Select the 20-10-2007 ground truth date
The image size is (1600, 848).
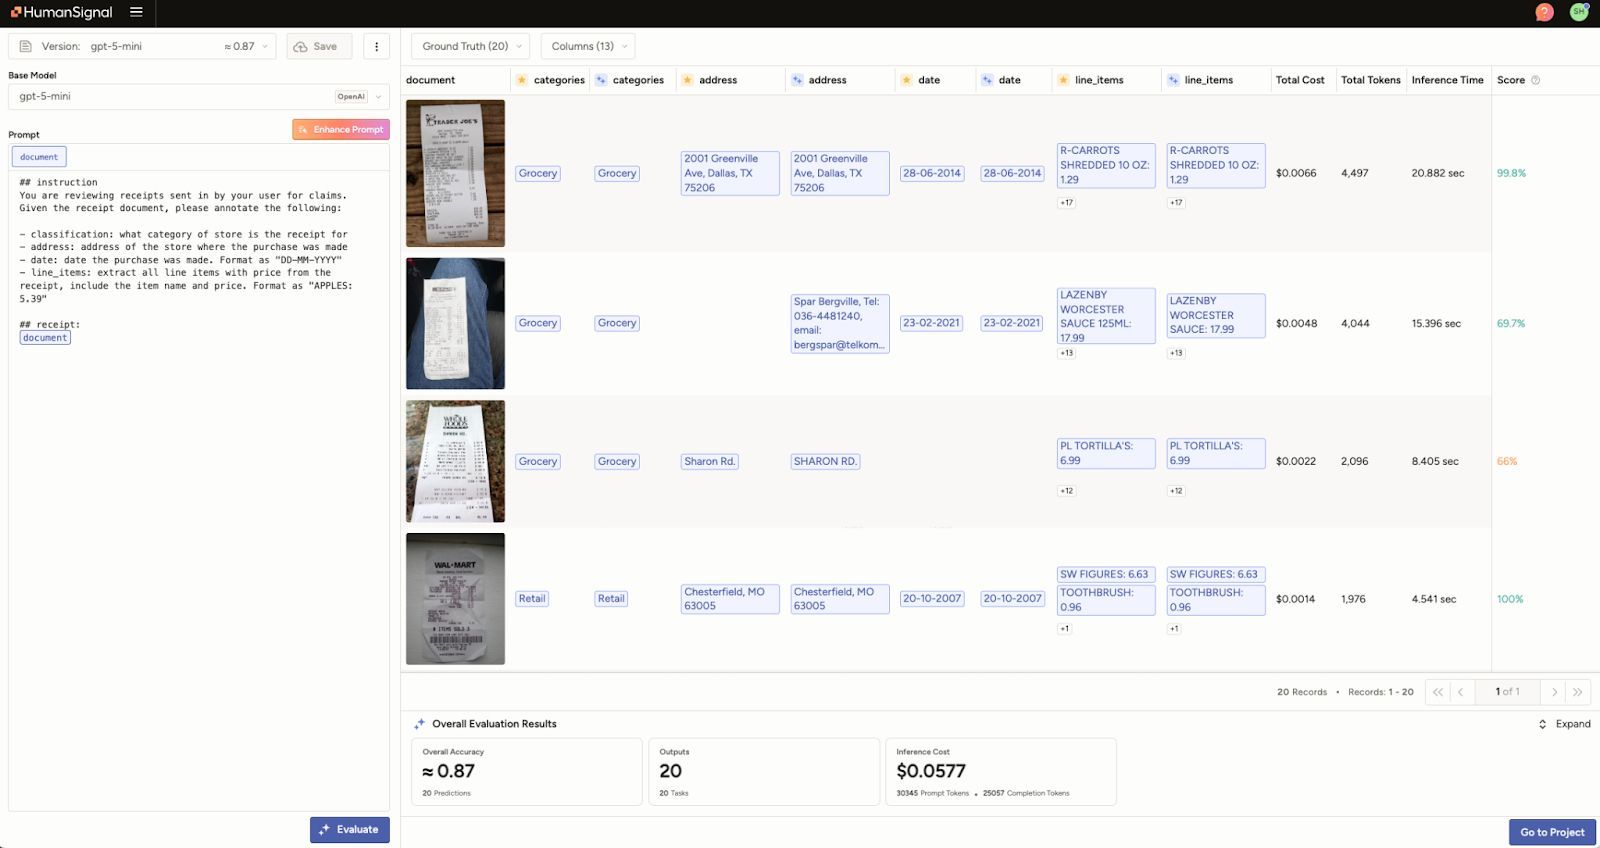[x=932, y=599]
